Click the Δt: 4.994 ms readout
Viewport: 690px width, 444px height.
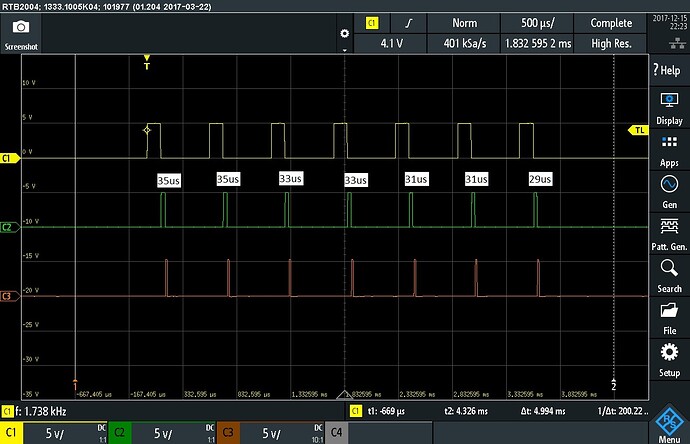pos(543,411)
